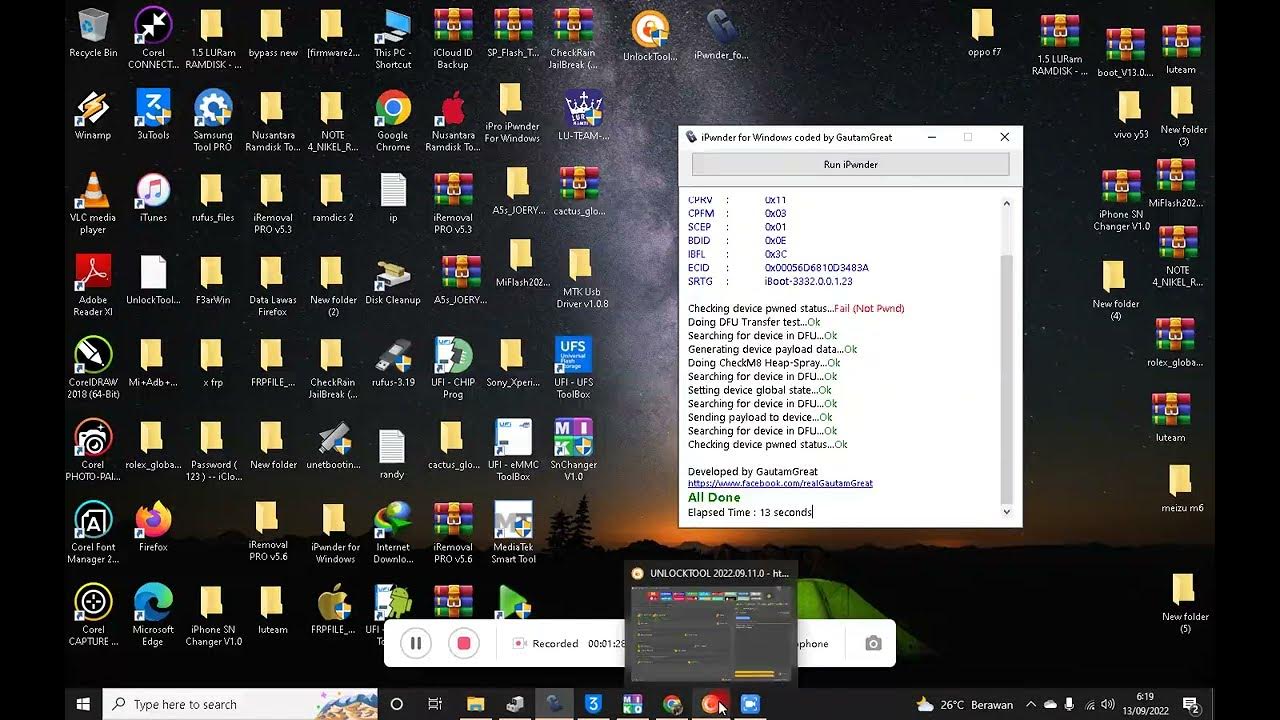Image resolution: width=1280 pixels, height=720 pixels.
Task: Click the 'Elapsed Time : 13 seconds' line
Action: tap(750, 512)
